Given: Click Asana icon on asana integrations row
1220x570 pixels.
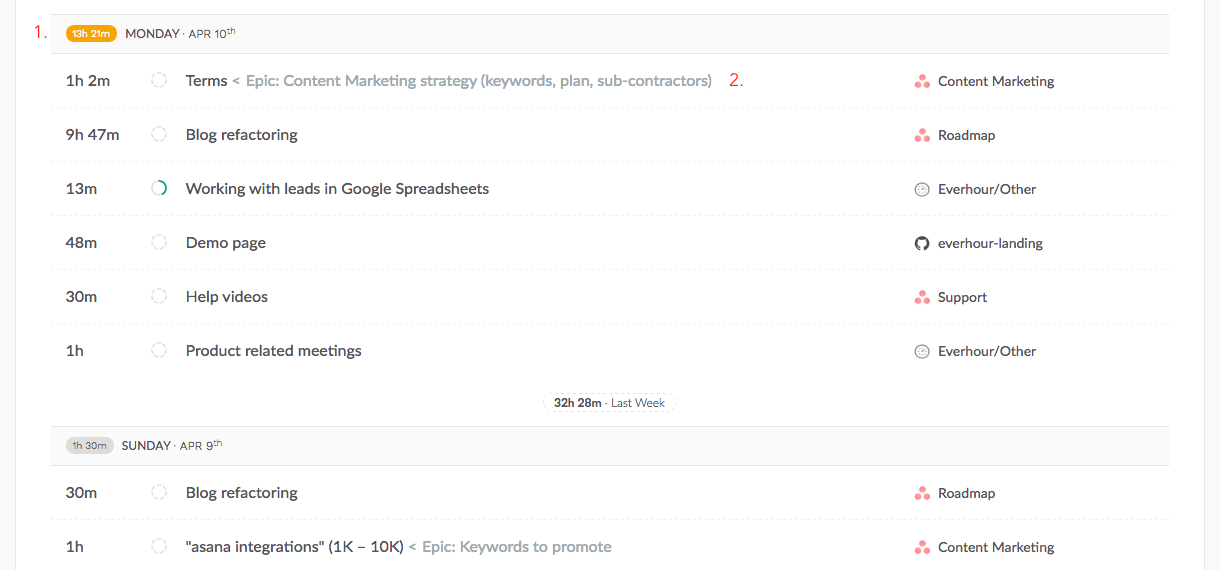Looking at the screenshot, I should coord(922,547).
